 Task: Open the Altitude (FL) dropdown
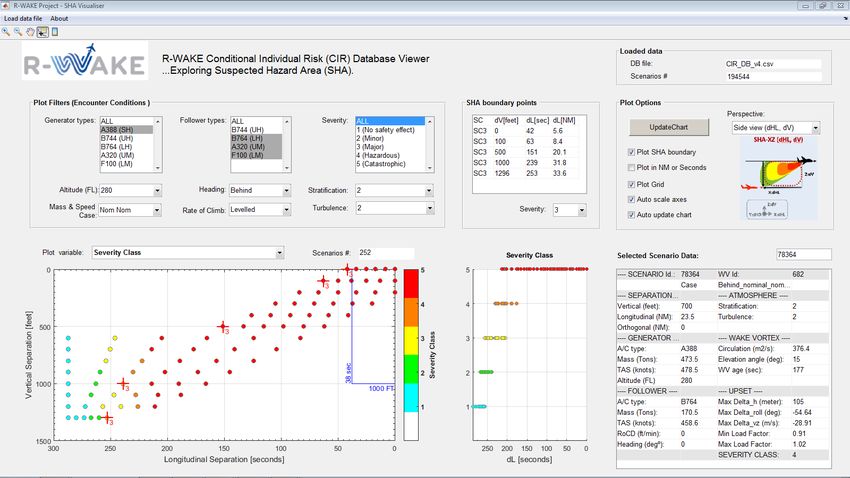(x=130, y=190)
